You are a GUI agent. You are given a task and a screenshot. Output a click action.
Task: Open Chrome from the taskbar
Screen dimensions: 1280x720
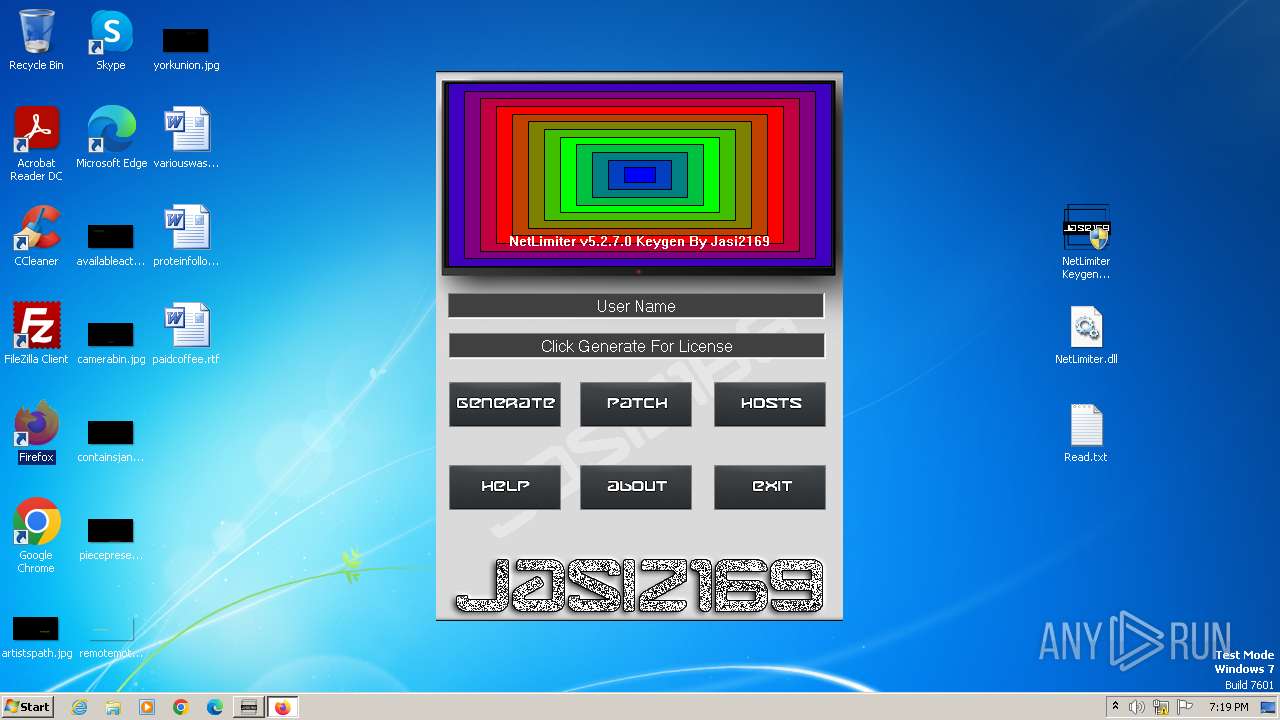[x=181, y=707]
